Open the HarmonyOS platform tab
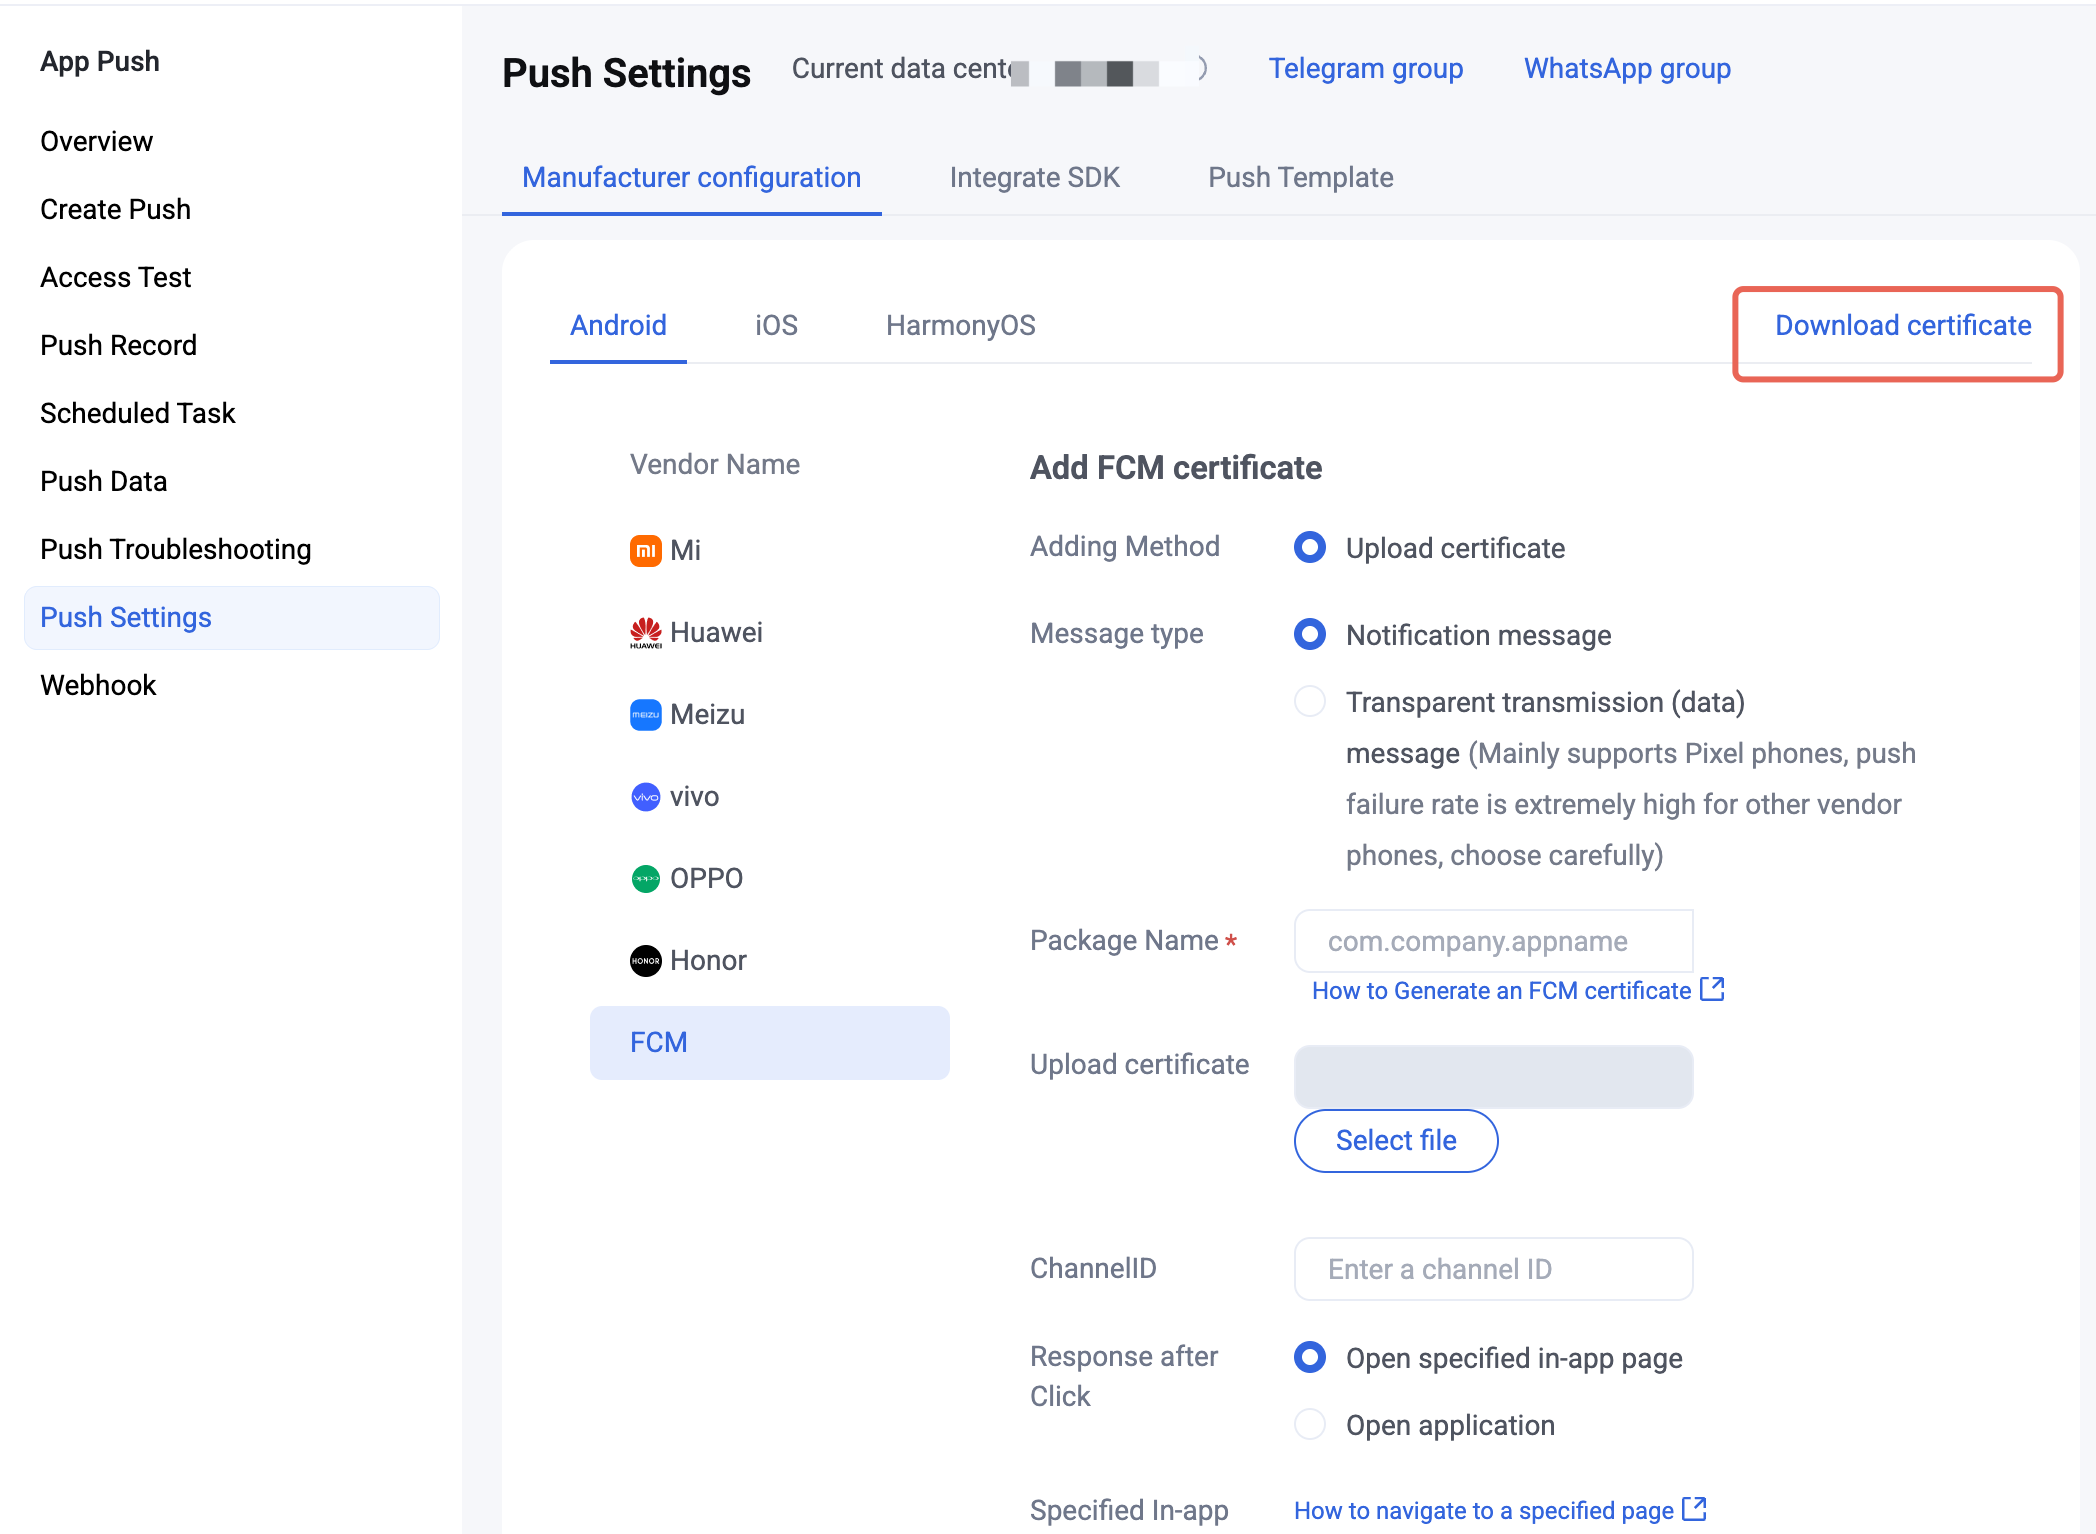The image size is (2096, 1534). point(960,325)
